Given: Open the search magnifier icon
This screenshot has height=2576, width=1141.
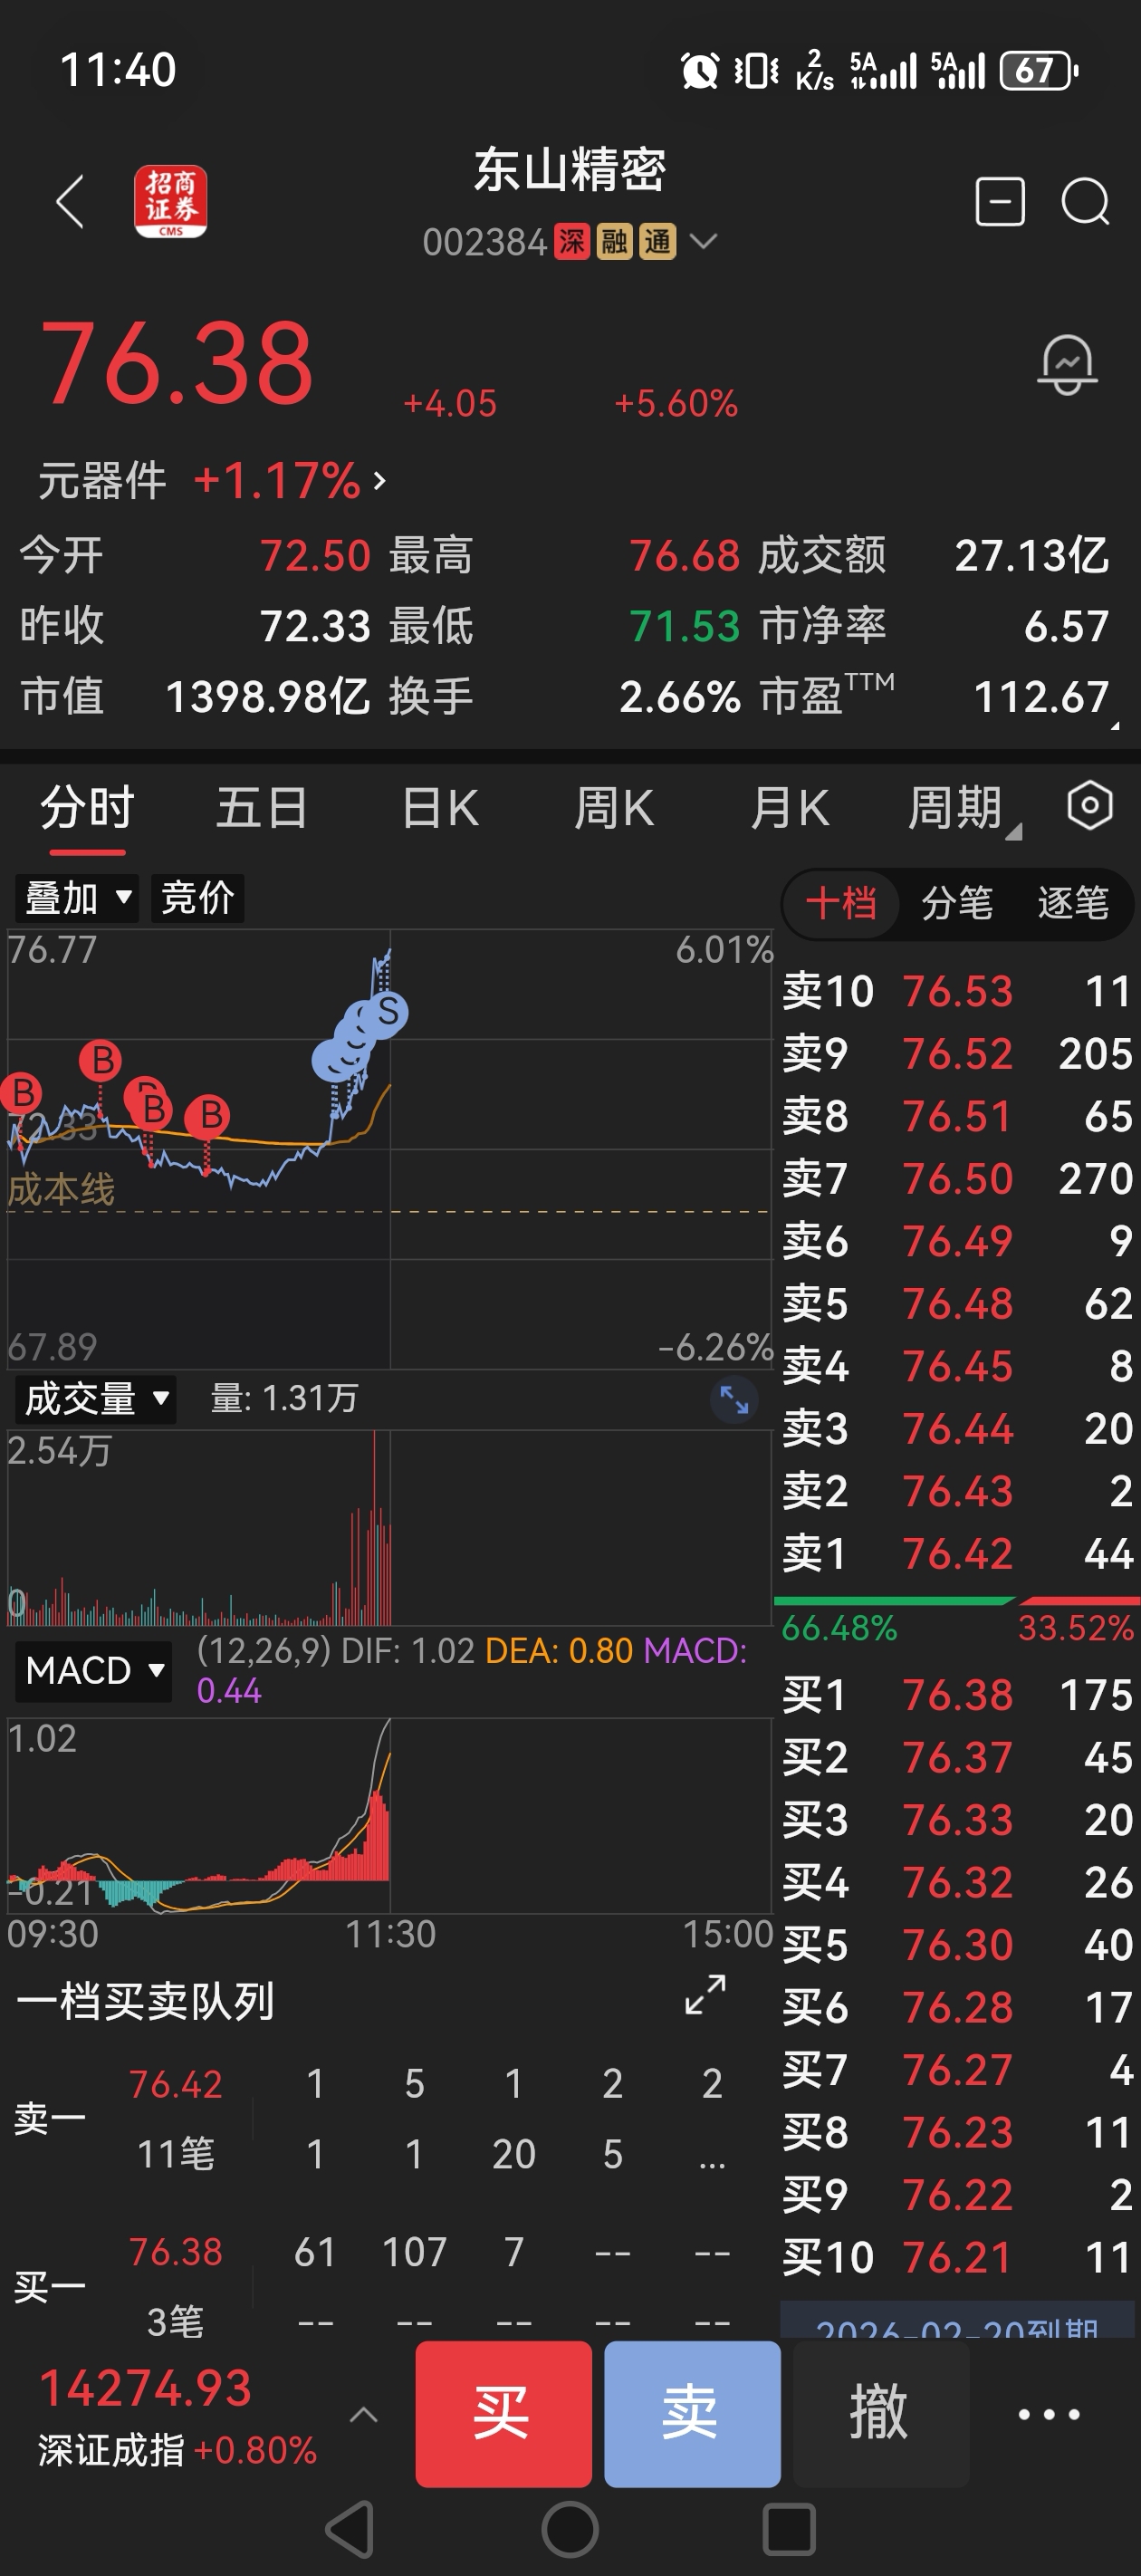Looking at the screenshot, I should tap(1085, 202).
